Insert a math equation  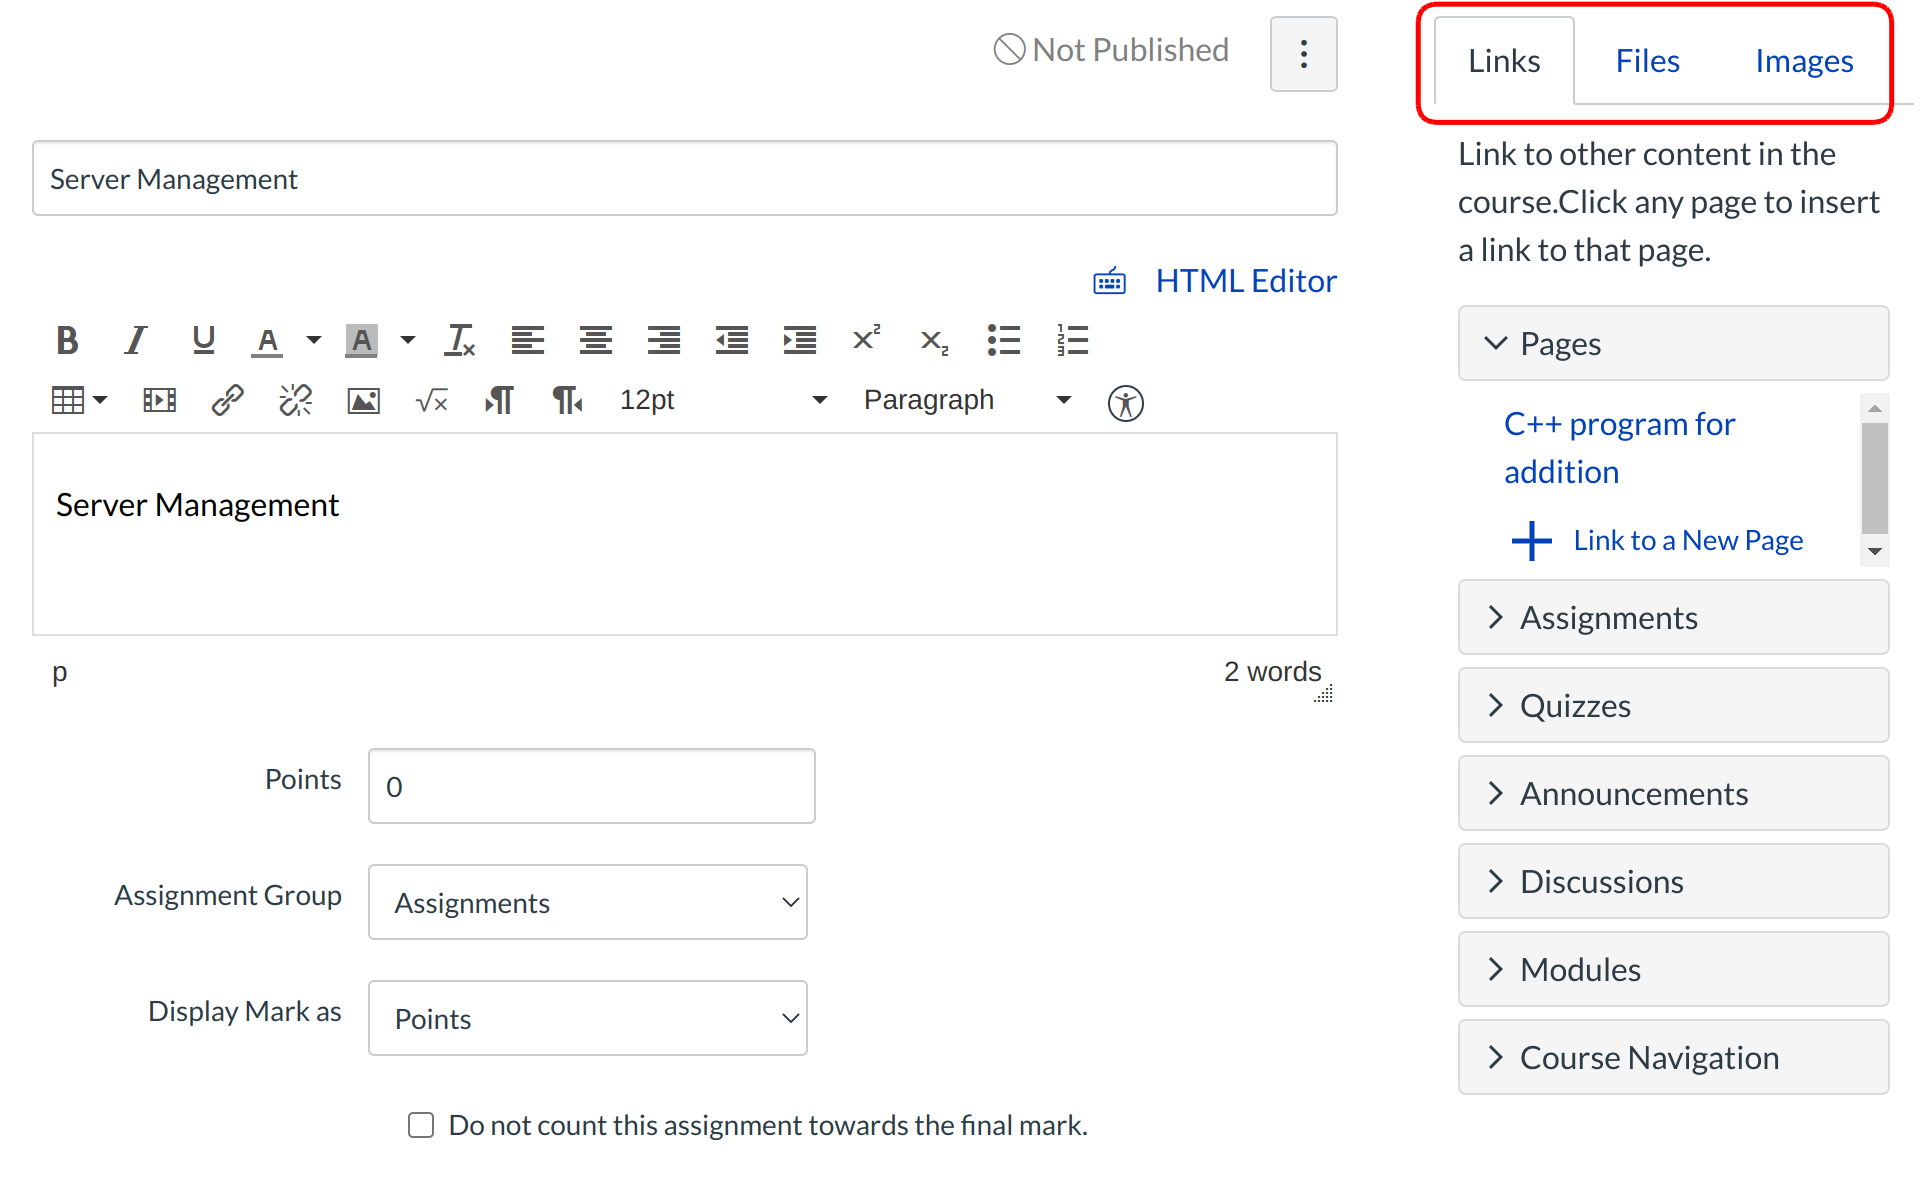tap(431, 401)
